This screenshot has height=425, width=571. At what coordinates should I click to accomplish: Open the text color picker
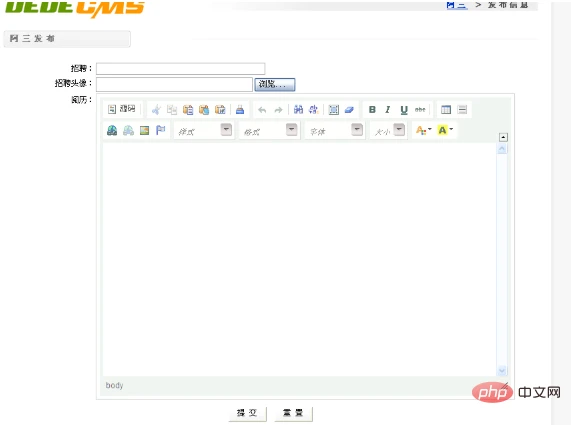tap(424, 130)
